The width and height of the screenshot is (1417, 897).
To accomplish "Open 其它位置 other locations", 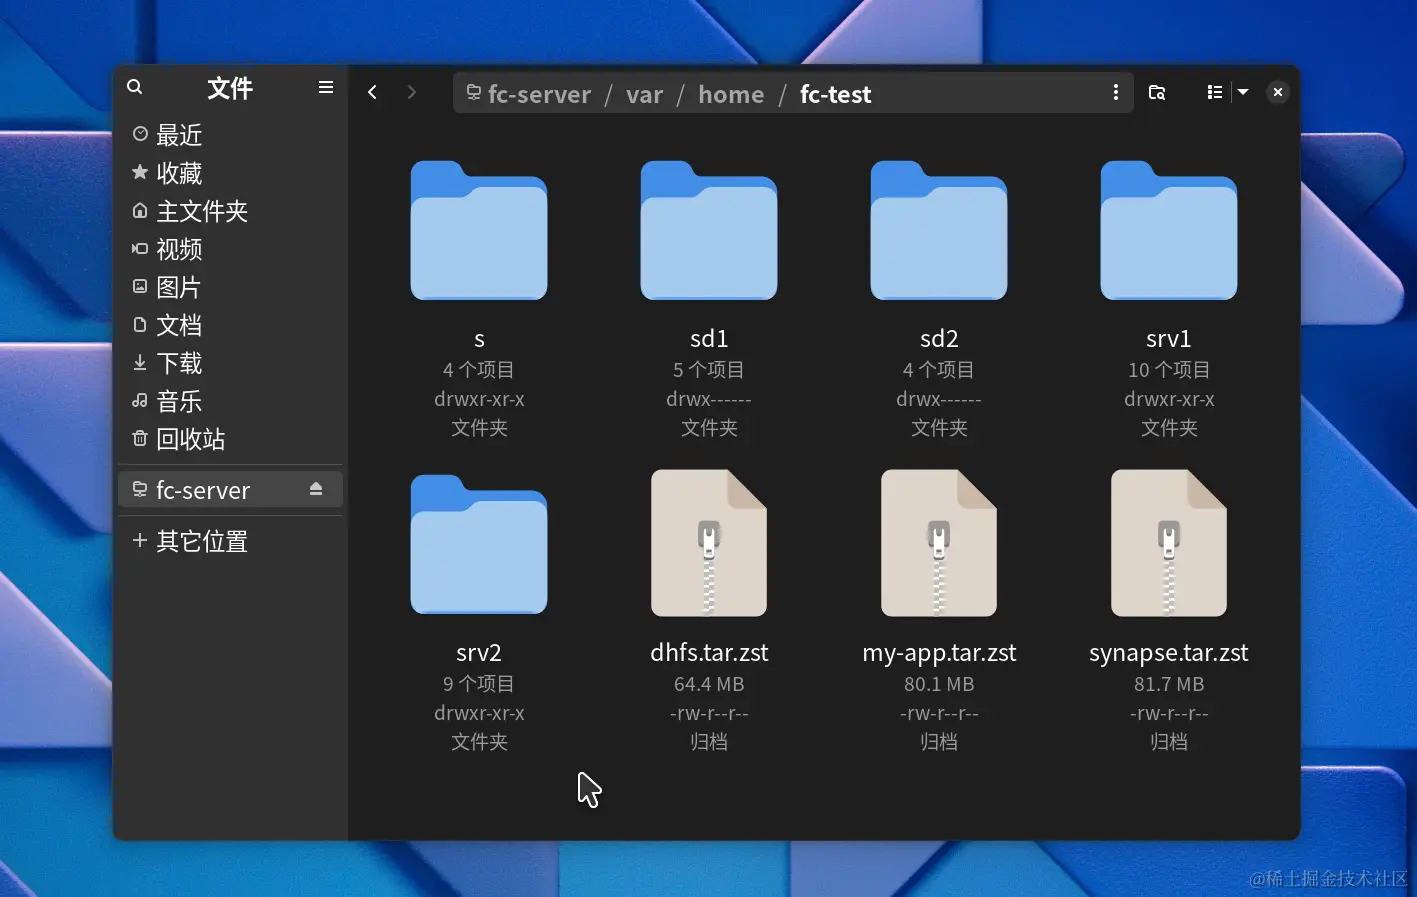I will (x=230, y=541).
